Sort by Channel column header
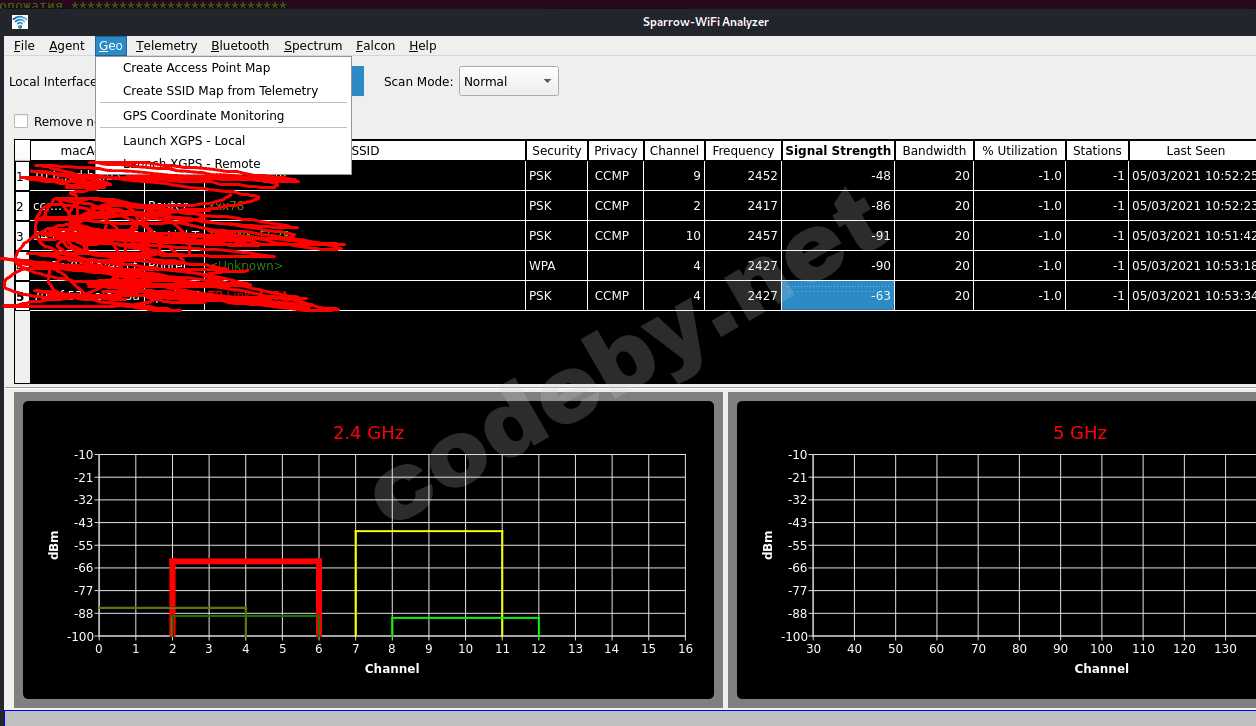The height and width of the screenshot is (726, 1256). point(673,151)
